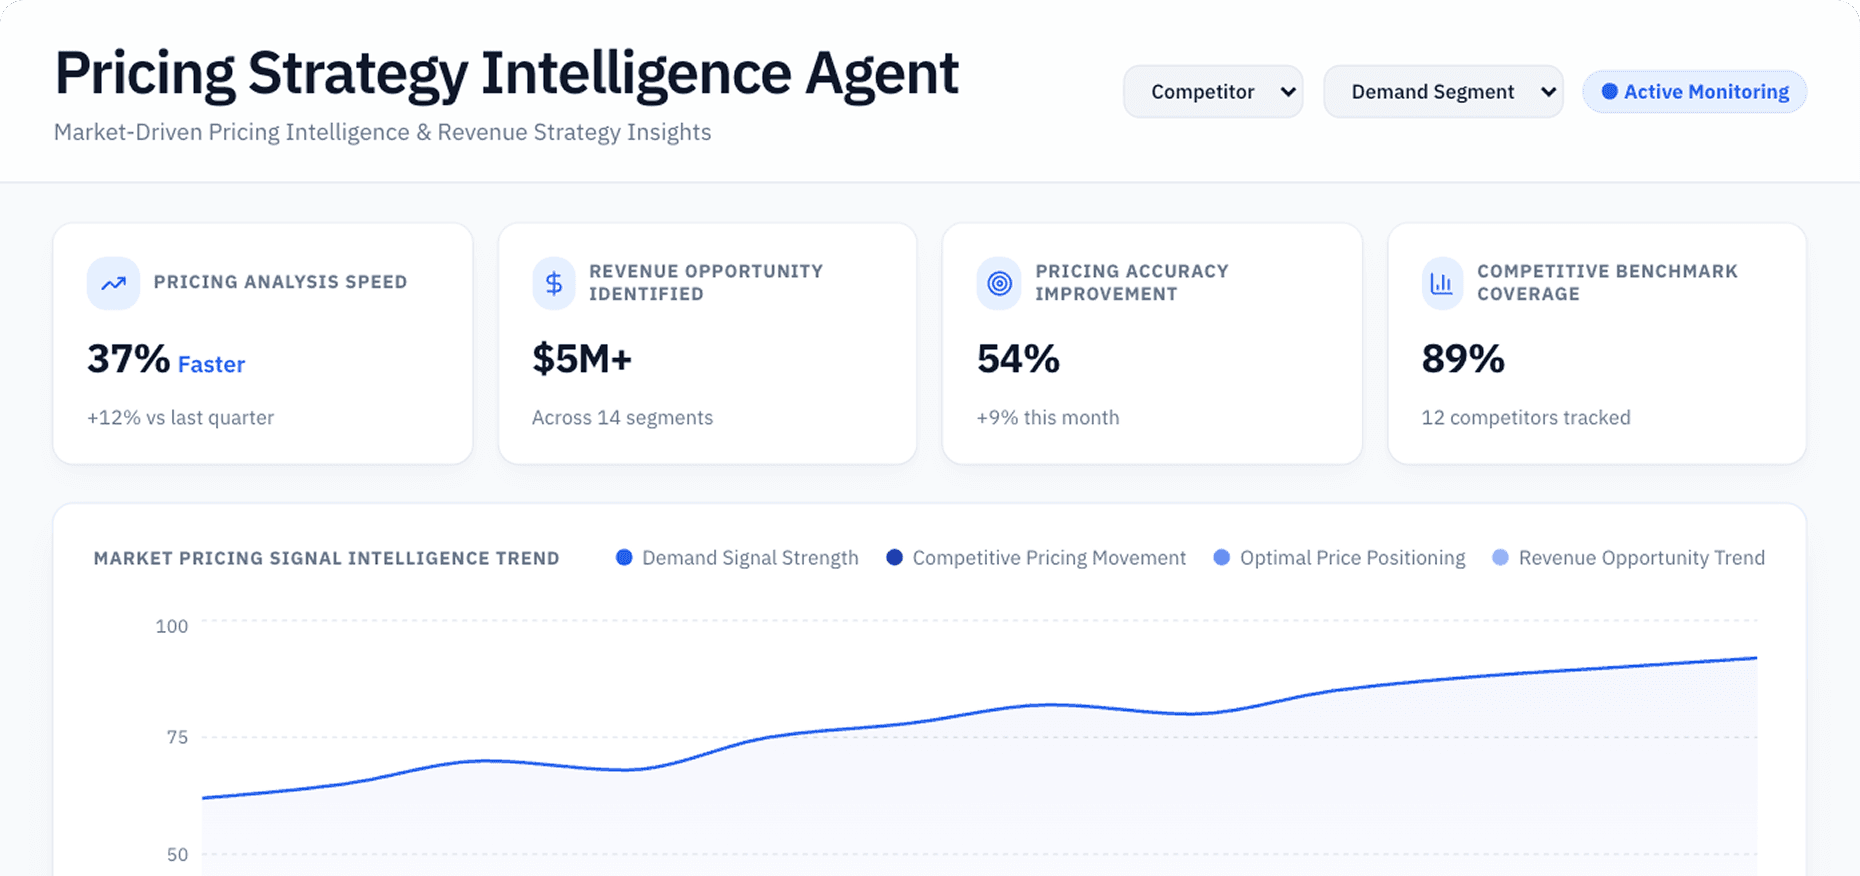Click the blue dot inside Active Monitoring badge

(1609, 91)
